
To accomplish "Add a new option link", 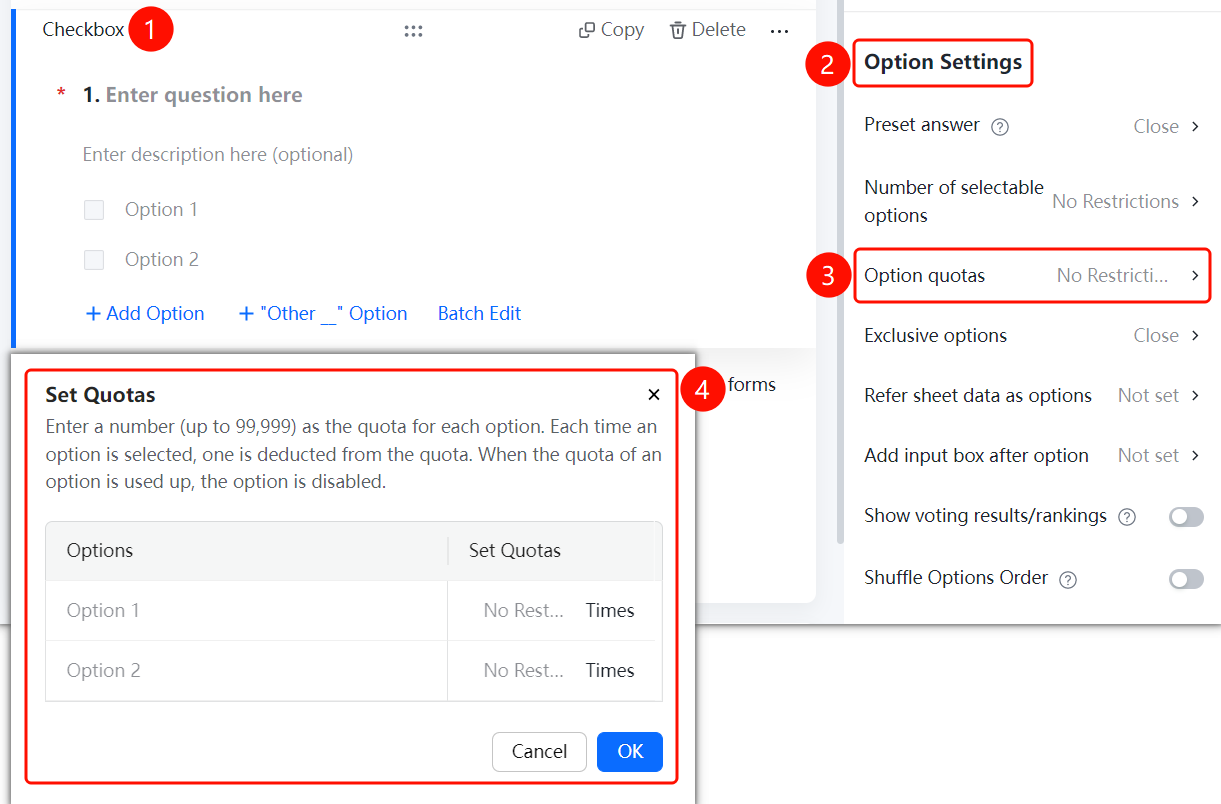I will point(145,314).
